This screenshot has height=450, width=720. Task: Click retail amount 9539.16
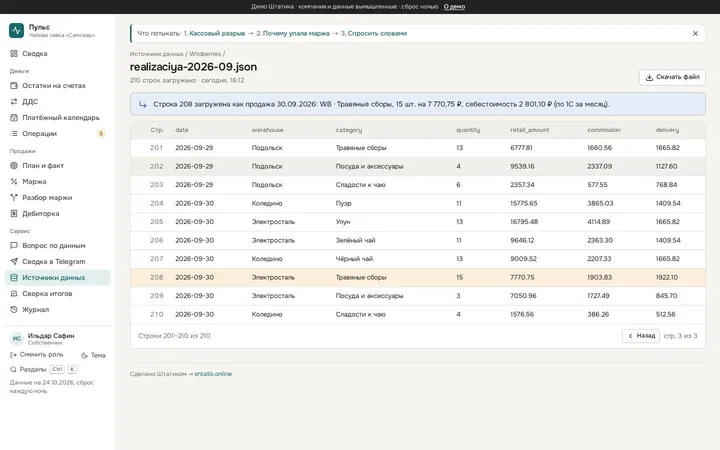pyautogui.click(x=522, y=166)
